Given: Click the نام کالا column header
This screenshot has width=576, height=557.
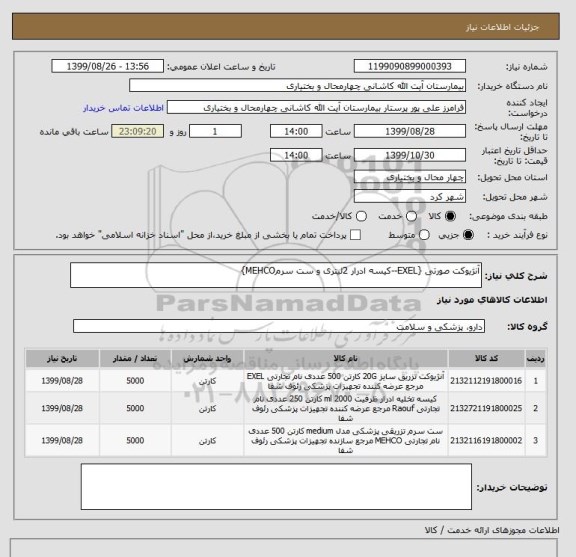Looking at the screenshot, I should pos(346,359).
